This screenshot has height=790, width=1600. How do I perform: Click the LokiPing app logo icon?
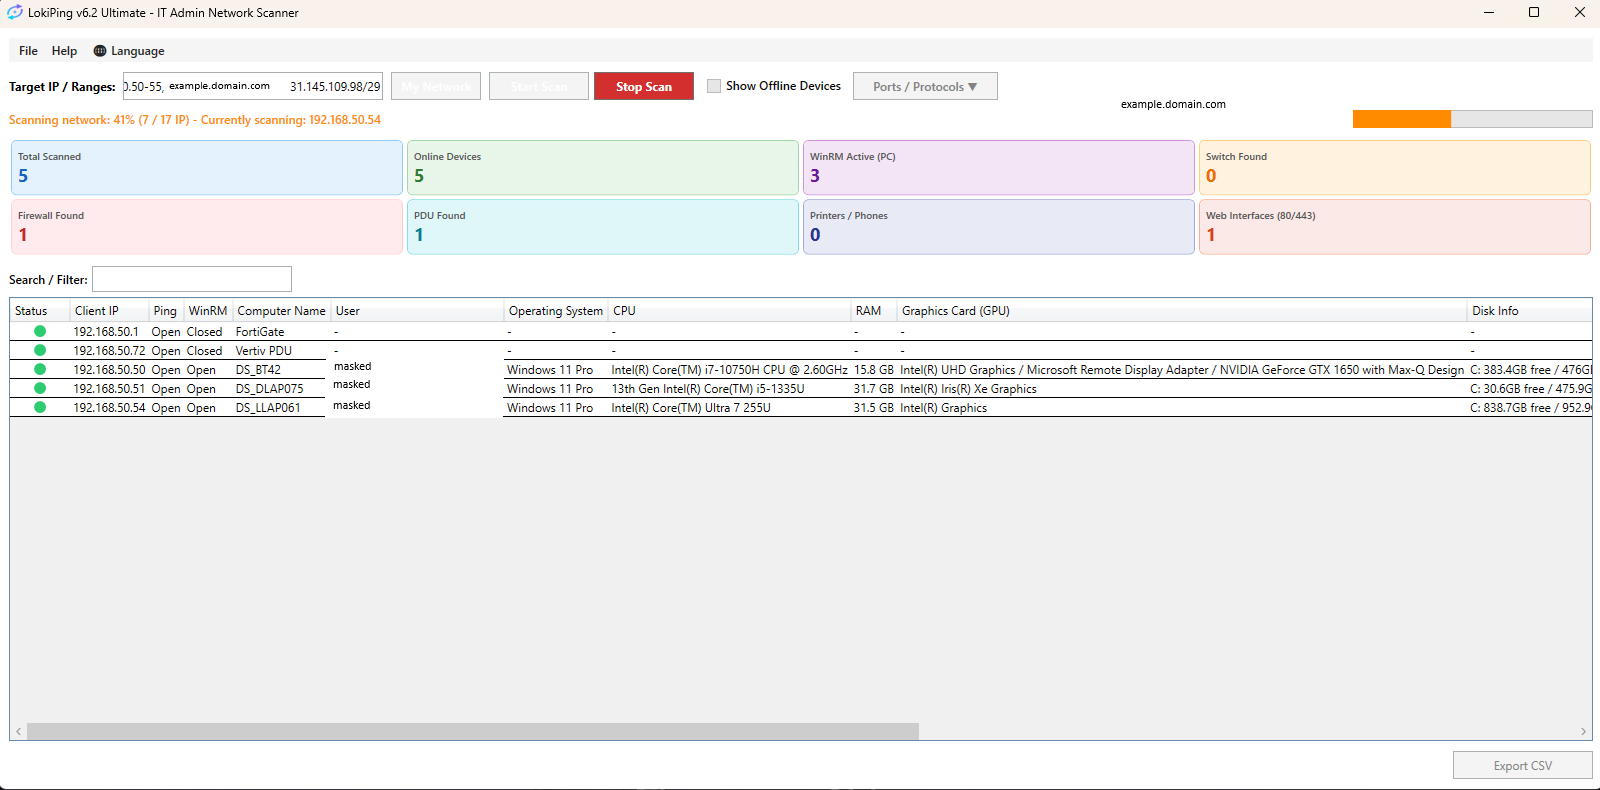tap(14, 13)
